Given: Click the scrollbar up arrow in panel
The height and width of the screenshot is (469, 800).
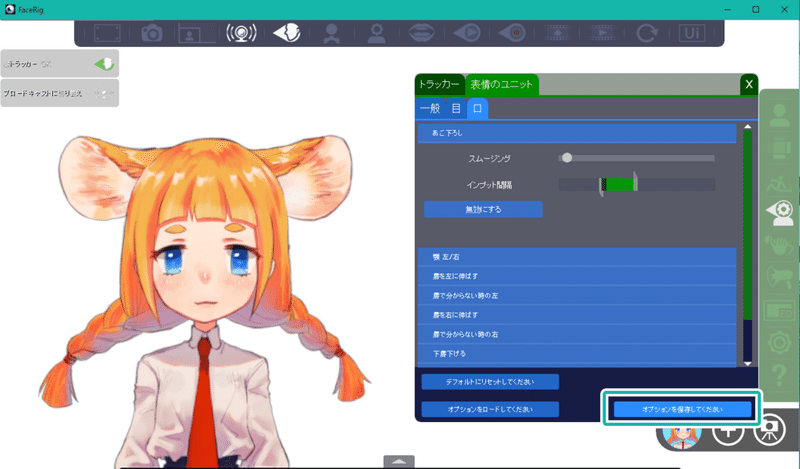Looking at the screenshot, I should coord(747,127).
